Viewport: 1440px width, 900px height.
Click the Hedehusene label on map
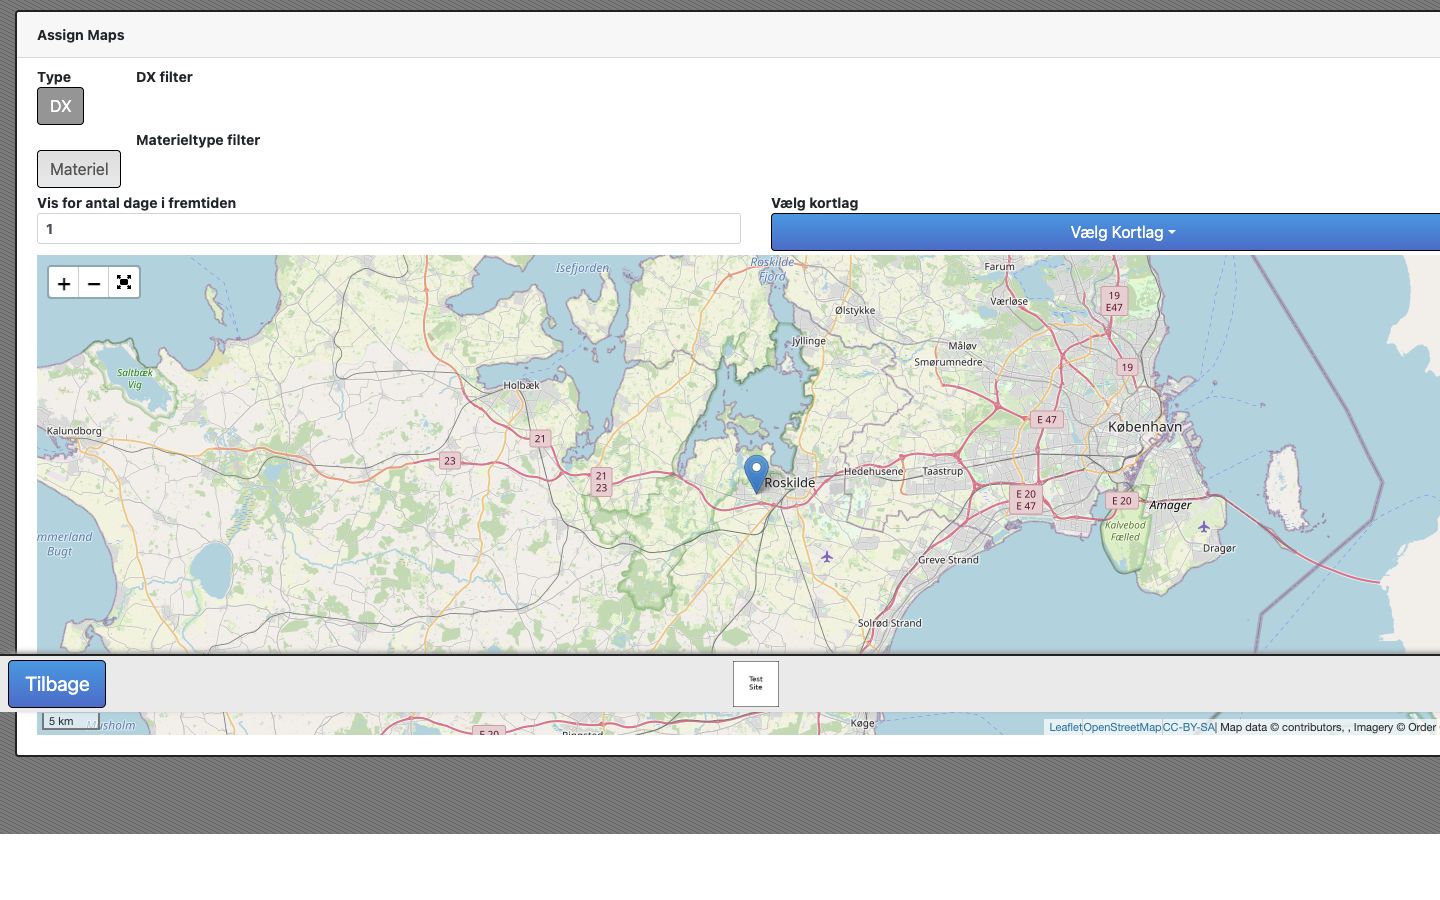click(873, 471)
